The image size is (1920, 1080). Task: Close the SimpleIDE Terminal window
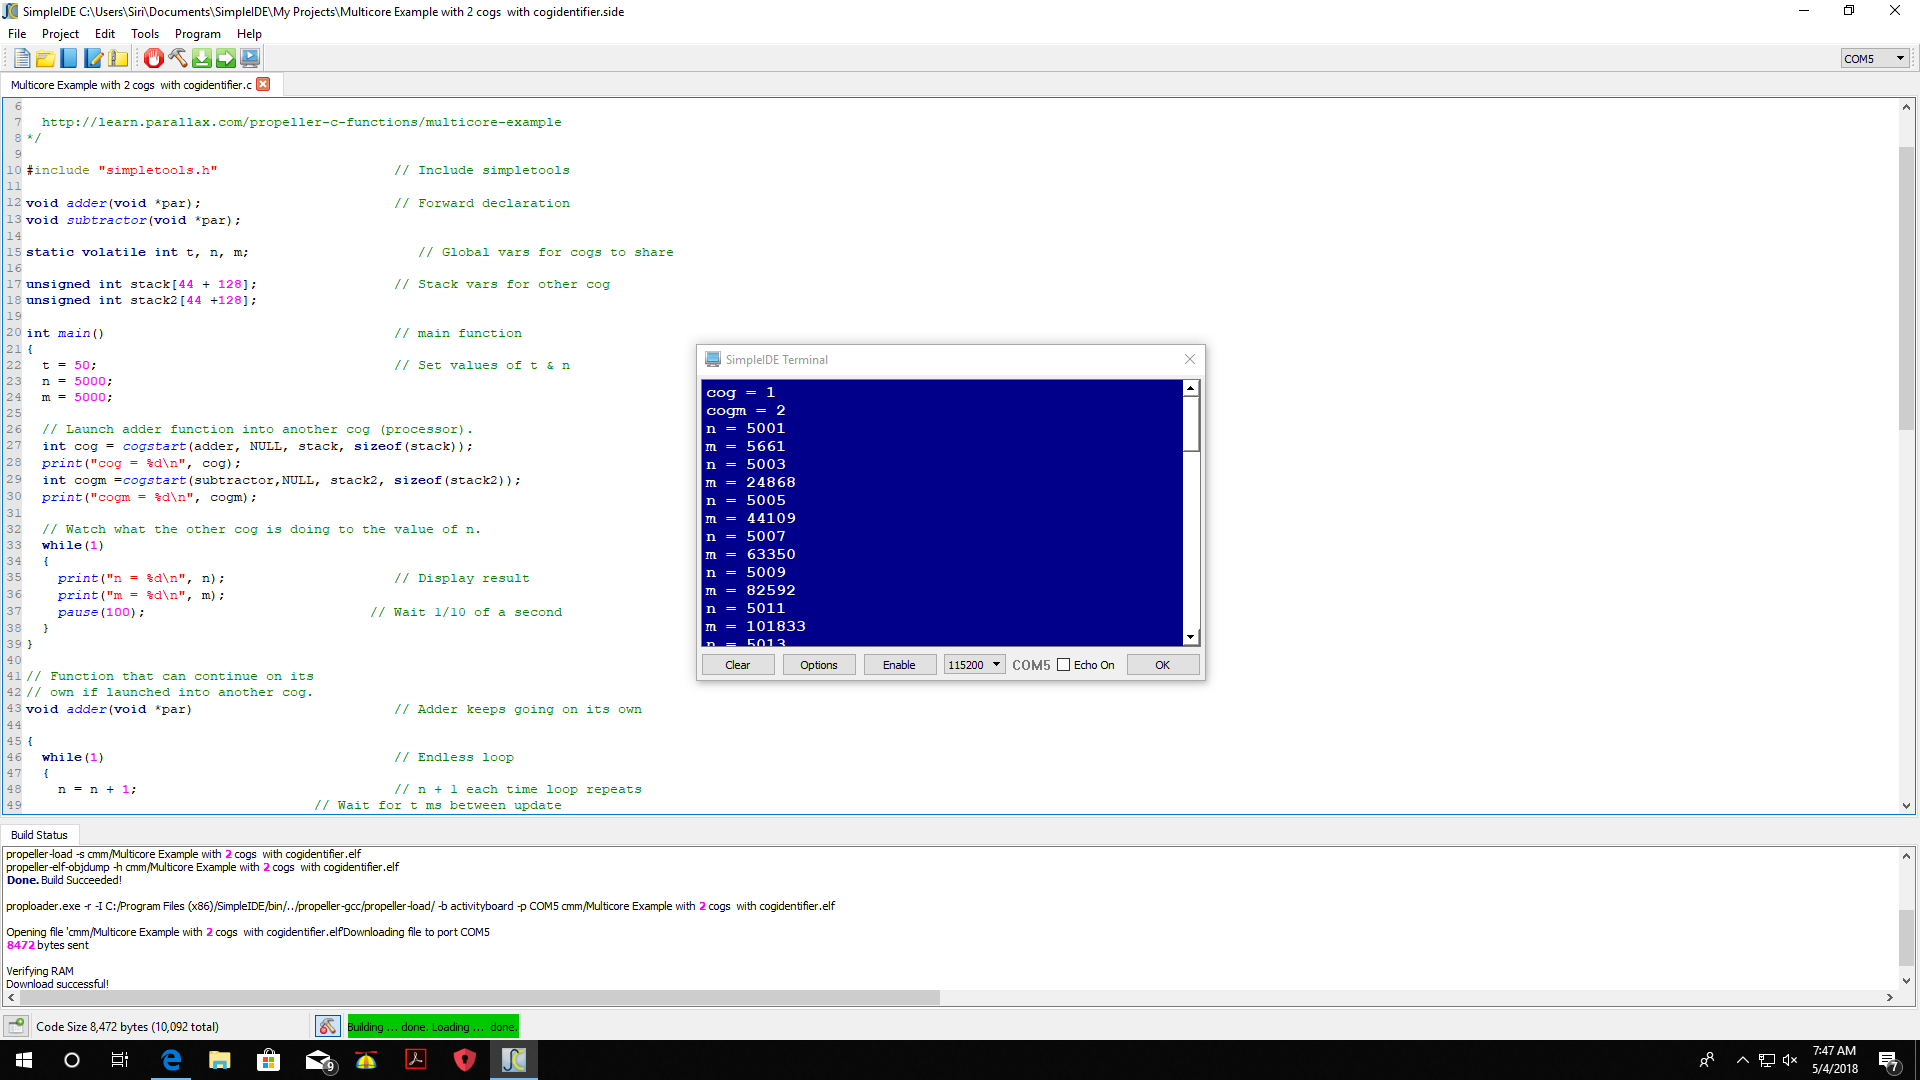pyautogui.click(x=1189, y=360)
